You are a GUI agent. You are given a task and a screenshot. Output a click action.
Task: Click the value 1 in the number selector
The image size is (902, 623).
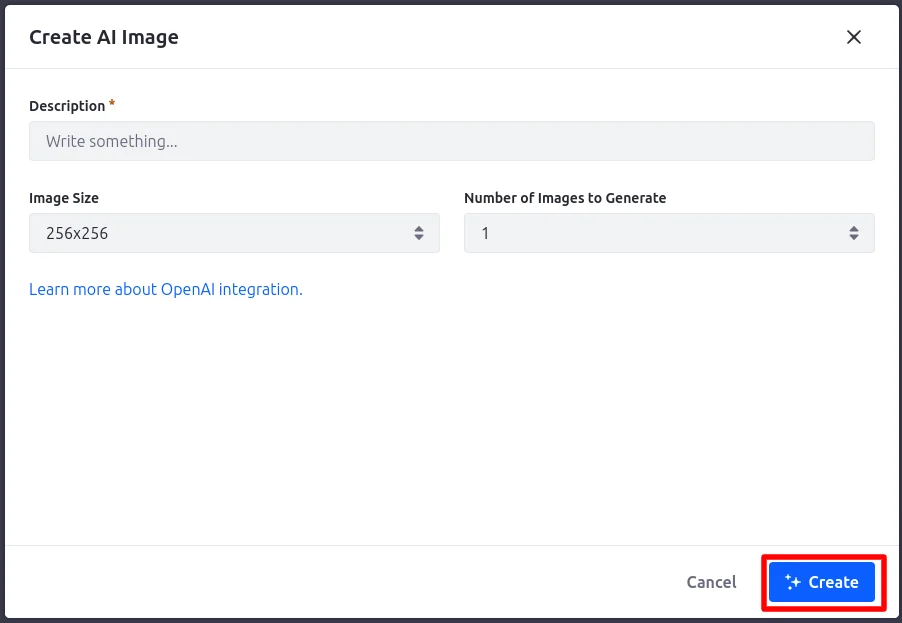[485, 233]
